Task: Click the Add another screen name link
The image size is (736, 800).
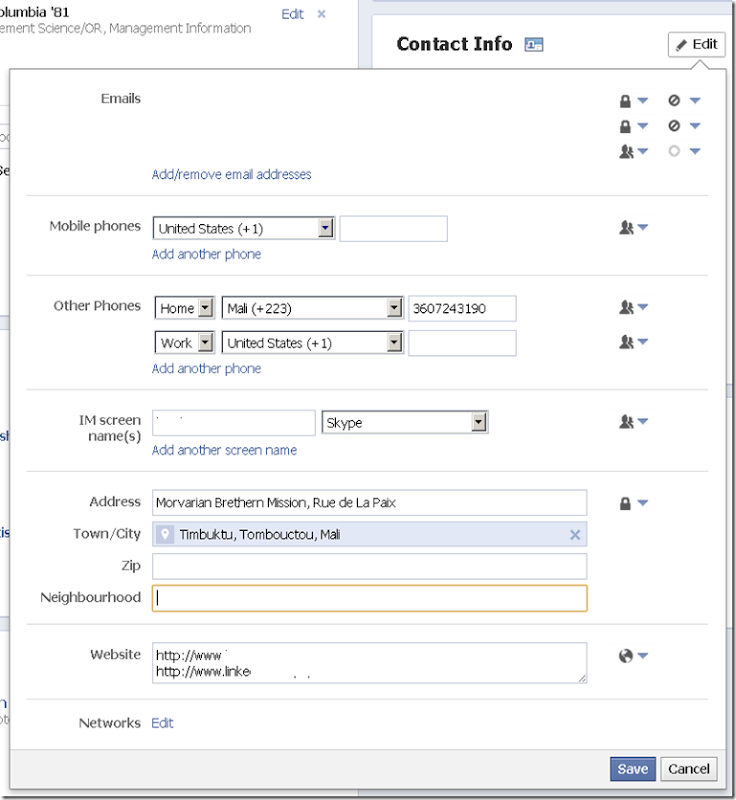Action: 224,450
